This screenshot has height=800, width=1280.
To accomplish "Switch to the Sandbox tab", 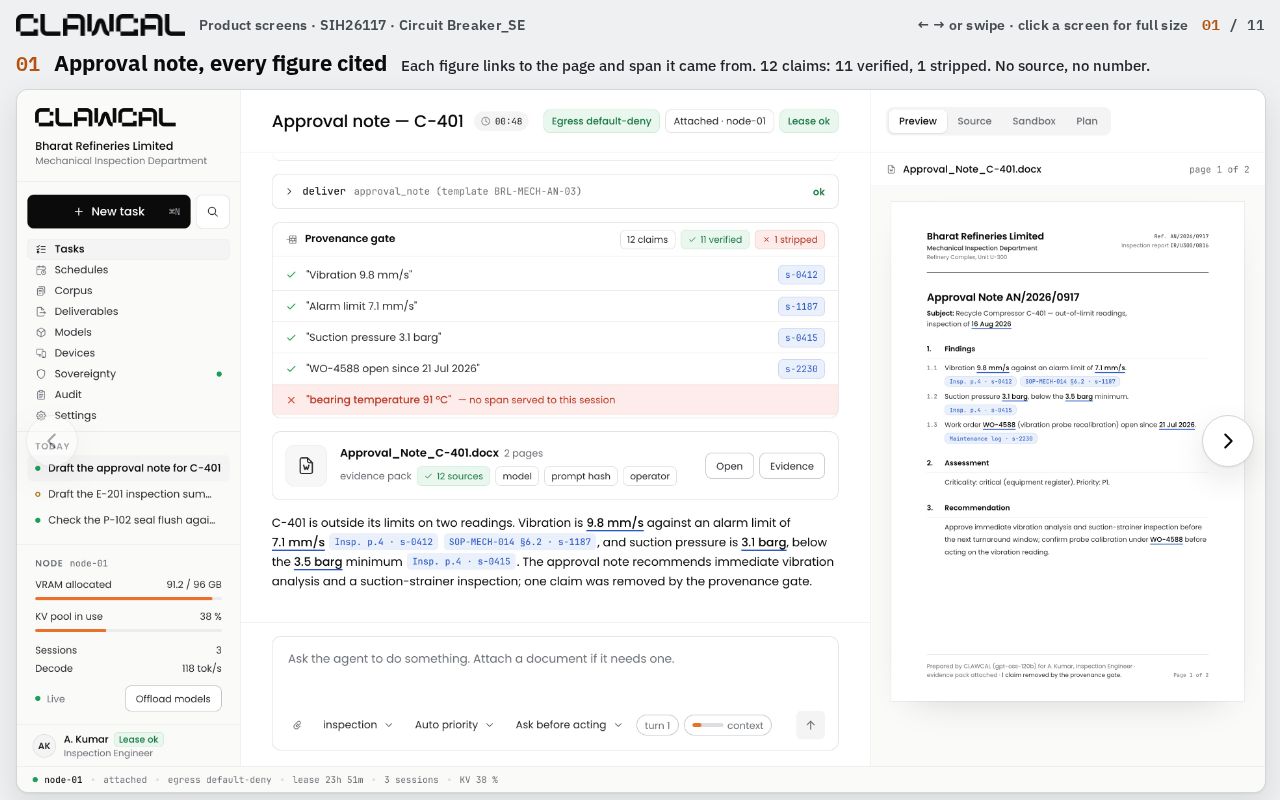I will click(x=1034, y=121).
